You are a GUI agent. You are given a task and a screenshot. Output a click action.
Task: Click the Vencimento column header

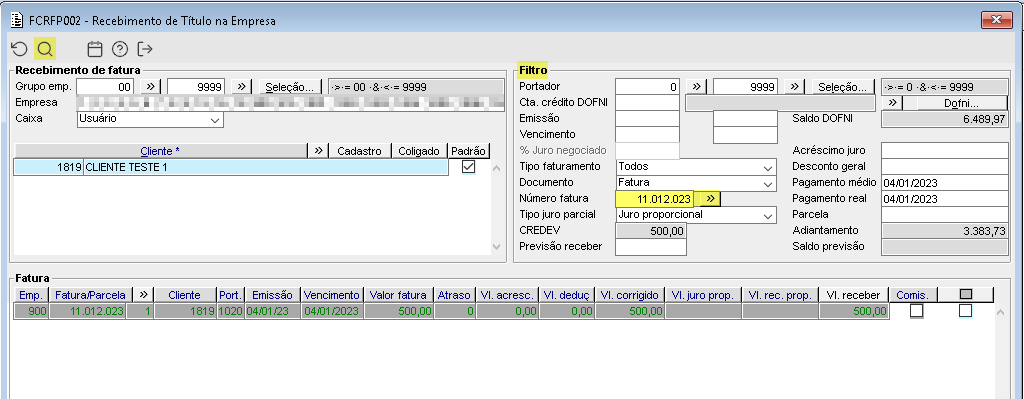pyautogui.click(x=331, y=295)
